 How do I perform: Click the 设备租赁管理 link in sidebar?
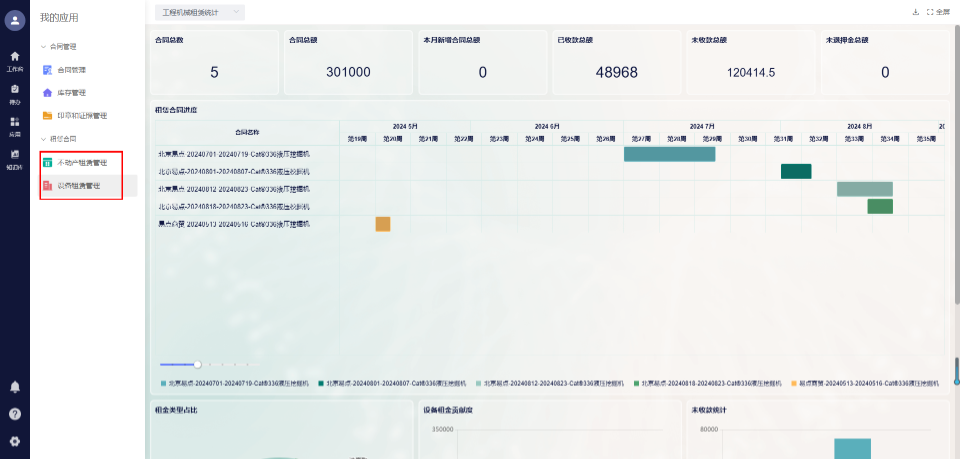pyautogui.click(x=78, y=186)
